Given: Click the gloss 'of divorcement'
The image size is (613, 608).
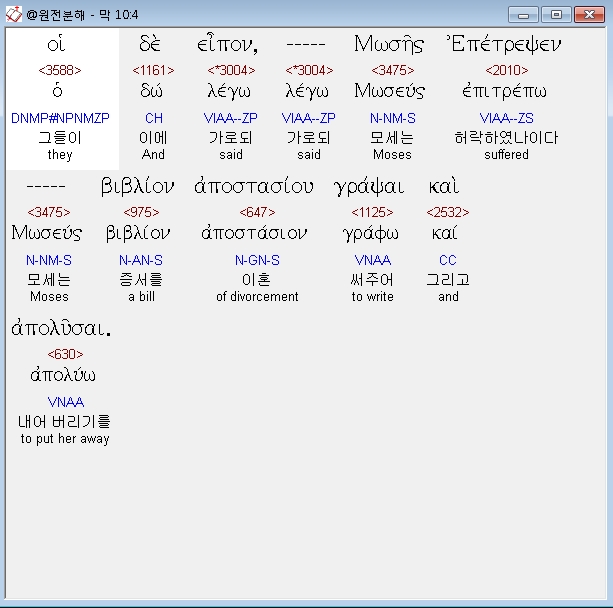Looking at the screenshot, I should click(x=257, y=296).
